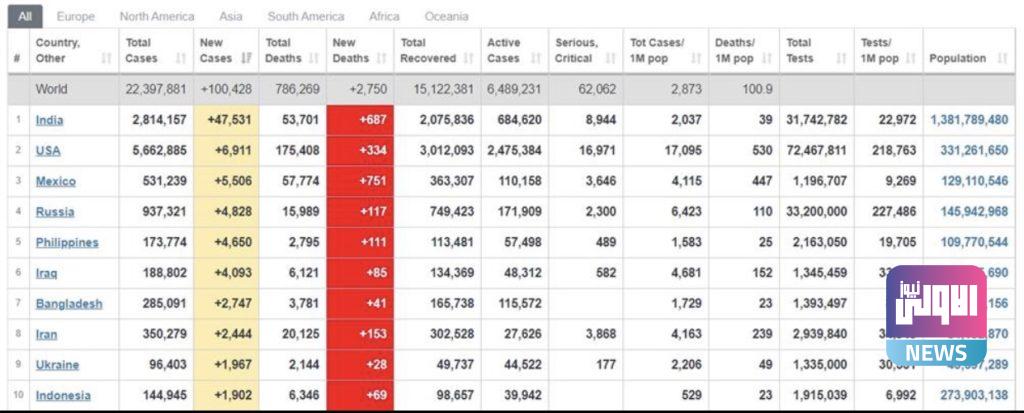Sort by Total Recovered column icon
Image resolution: width=1024 pixels, height=413 pixels.
point(467,58)
